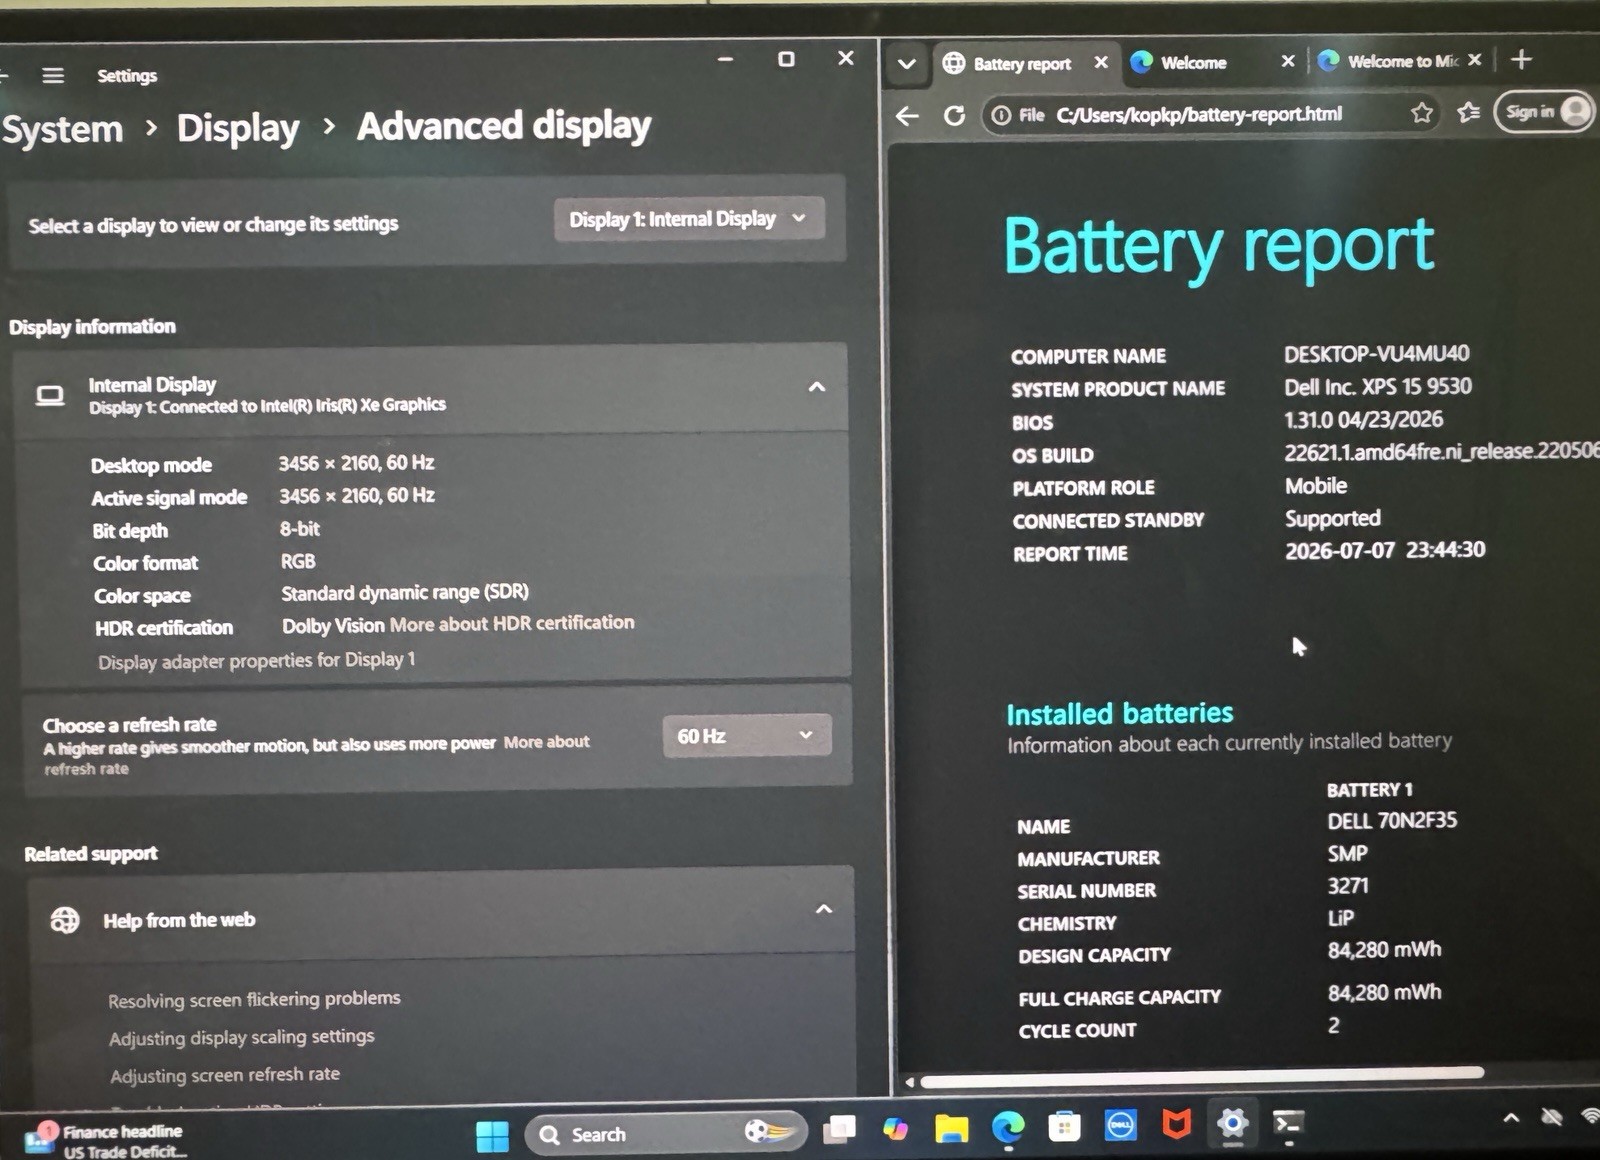Open Task View on the taskbar
This screenshot has width=1600, height=1160.
click(x=839, y=1130)
